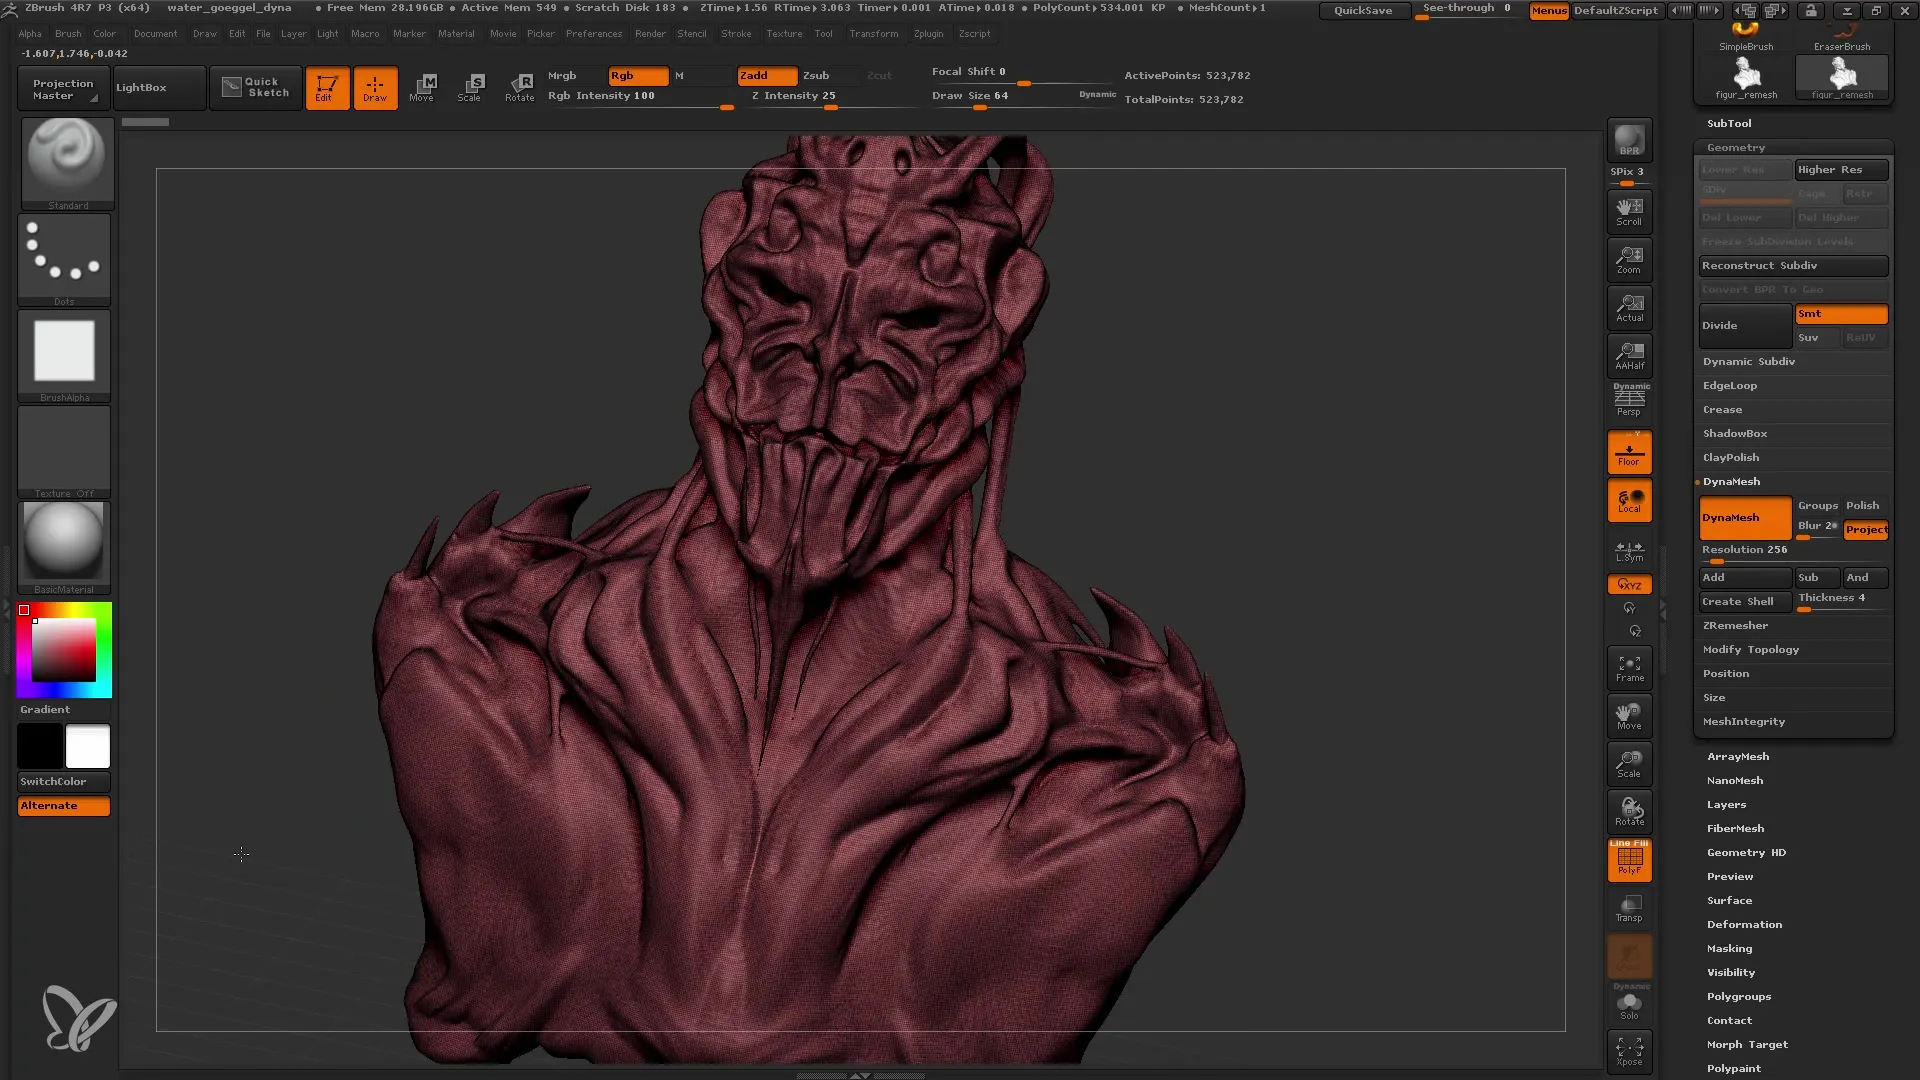Click the ZRemesher tool icon

tap(1735, 625)
